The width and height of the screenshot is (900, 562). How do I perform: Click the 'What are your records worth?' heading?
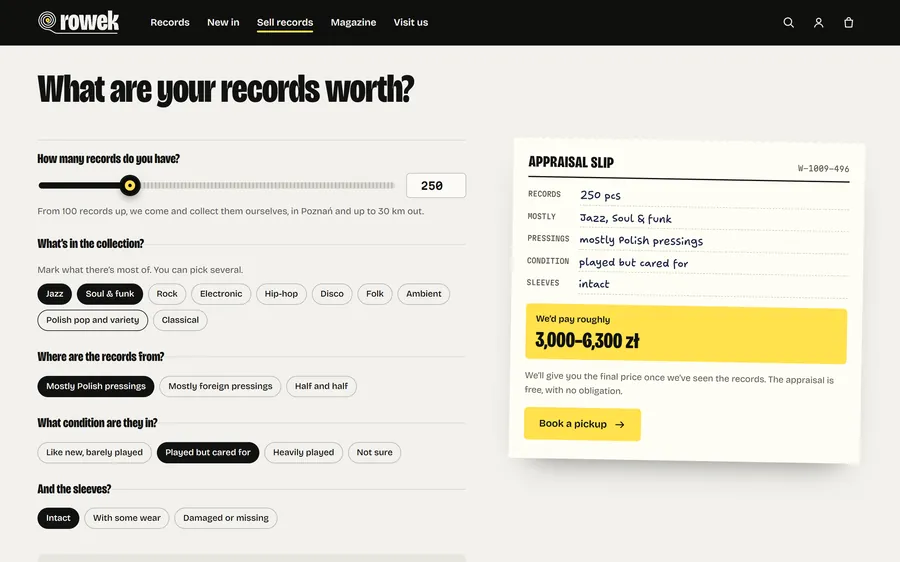(226, 90)
